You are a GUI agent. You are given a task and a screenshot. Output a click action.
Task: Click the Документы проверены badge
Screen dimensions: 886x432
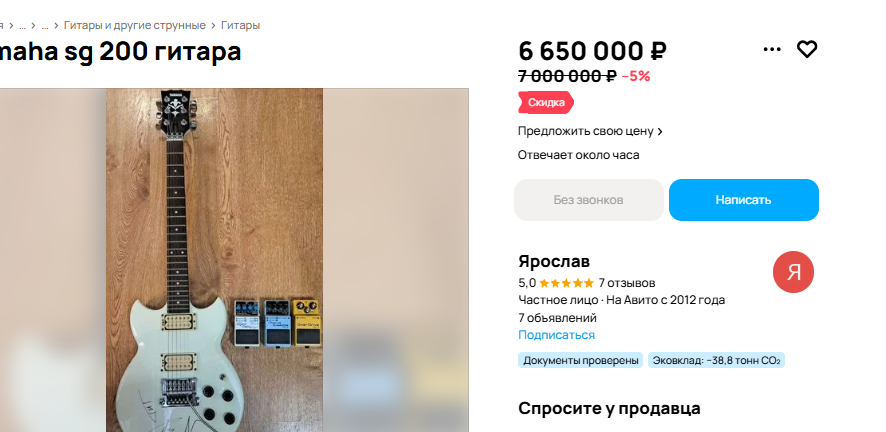pos(580,360)
